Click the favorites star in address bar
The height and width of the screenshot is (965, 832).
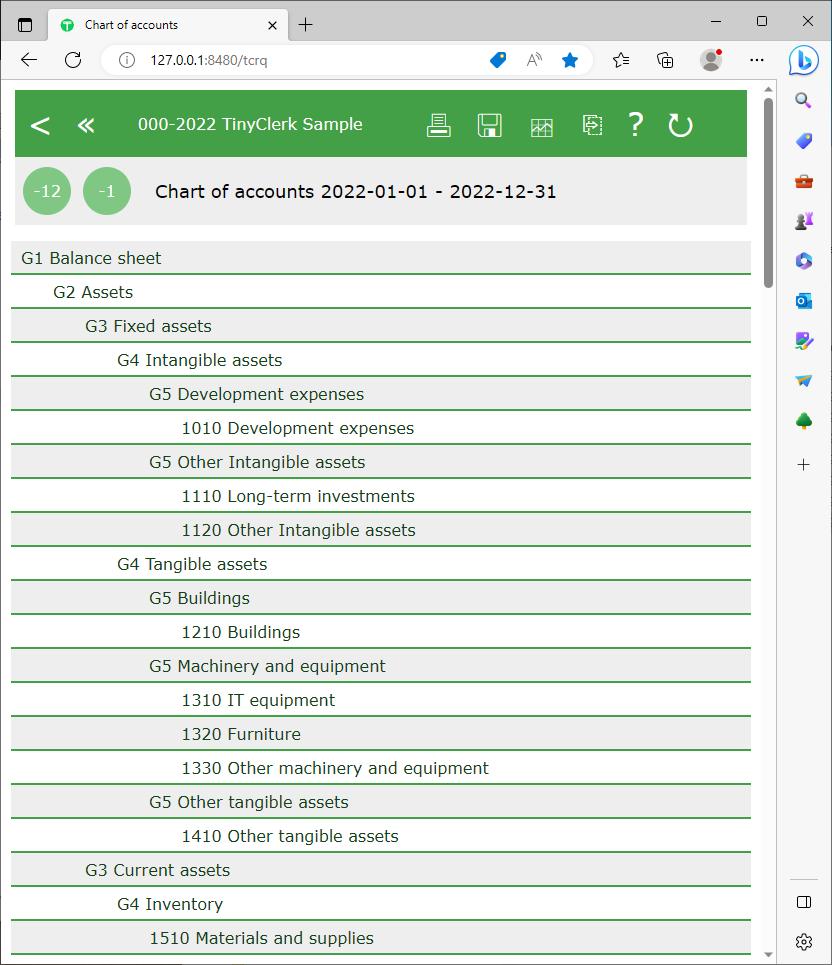(570, 60)
